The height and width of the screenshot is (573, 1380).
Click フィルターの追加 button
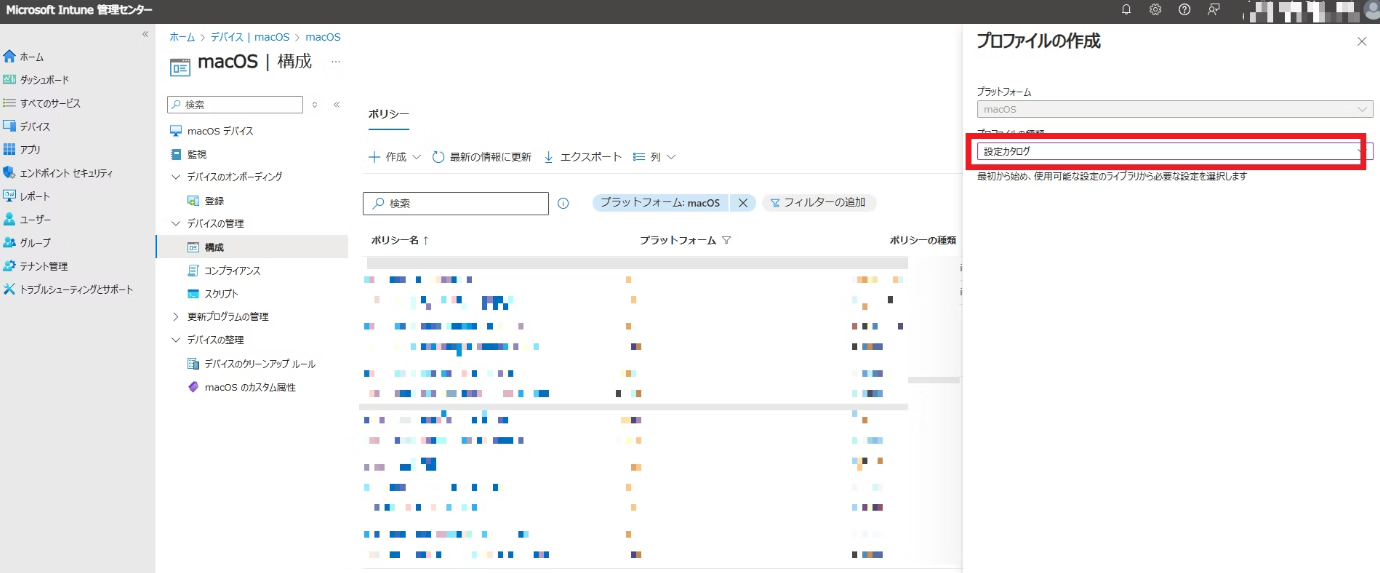point(819,202)
